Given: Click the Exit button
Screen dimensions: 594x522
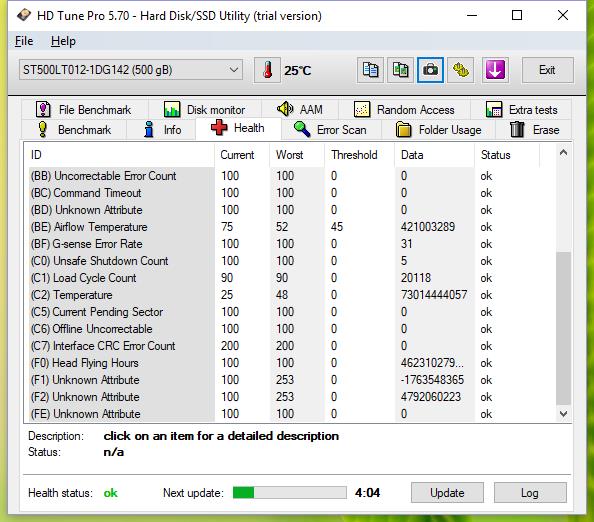Looking at the screenshot, I should (x=547, y=70).
